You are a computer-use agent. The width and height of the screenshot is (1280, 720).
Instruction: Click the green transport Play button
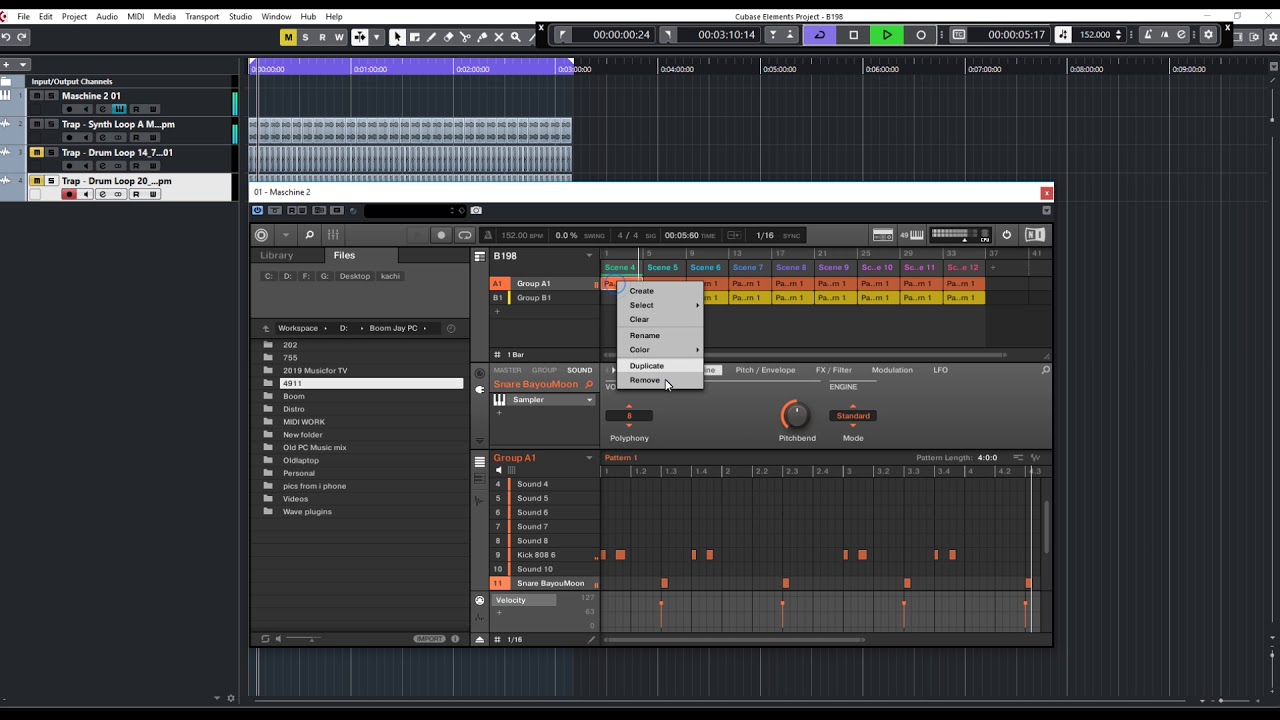pyautogui.click(x=887, y=35)
